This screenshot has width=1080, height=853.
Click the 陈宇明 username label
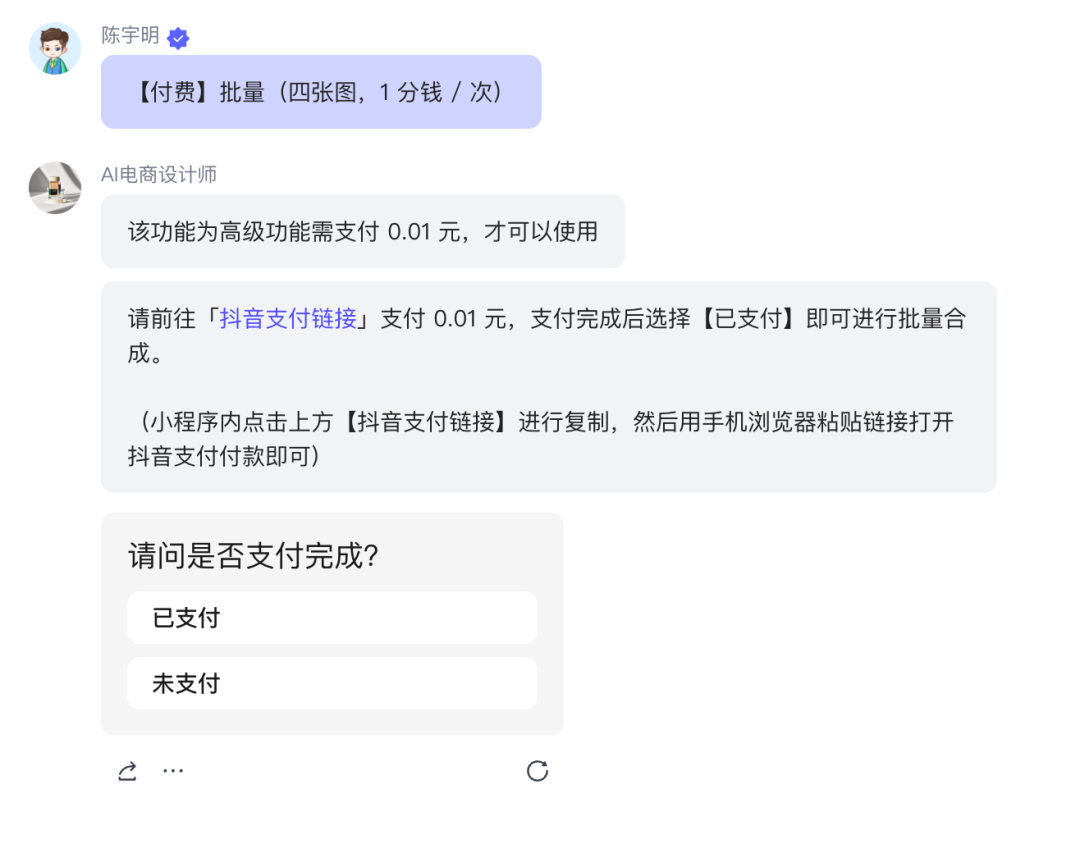pos(130,36)
